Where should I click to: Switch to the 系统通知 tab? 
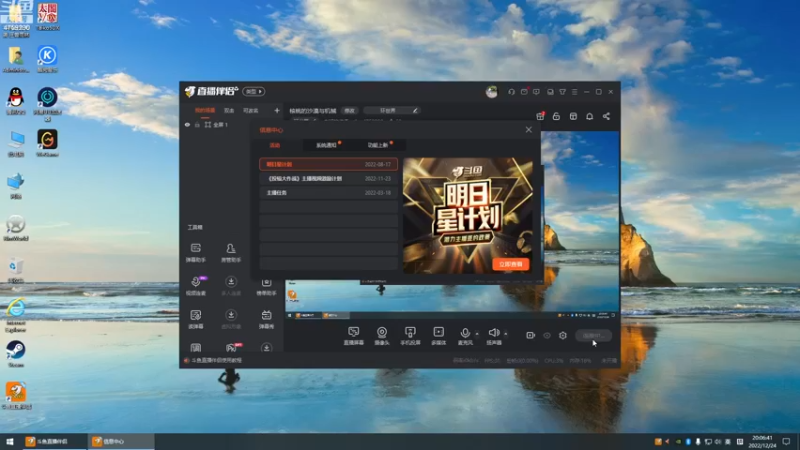[x=327, y=145]
